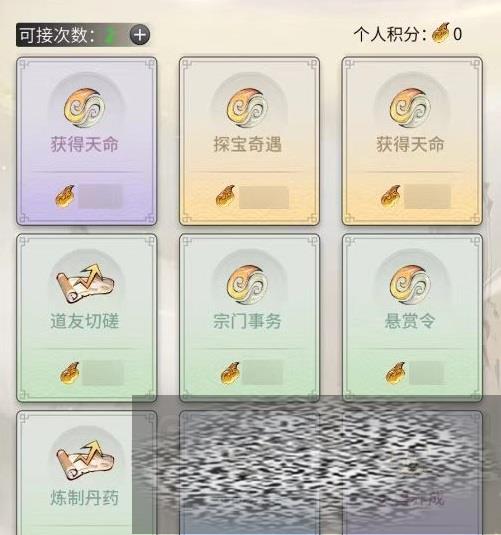Click the swirl icon on 宗门事务 card

[x=248, y=285]
